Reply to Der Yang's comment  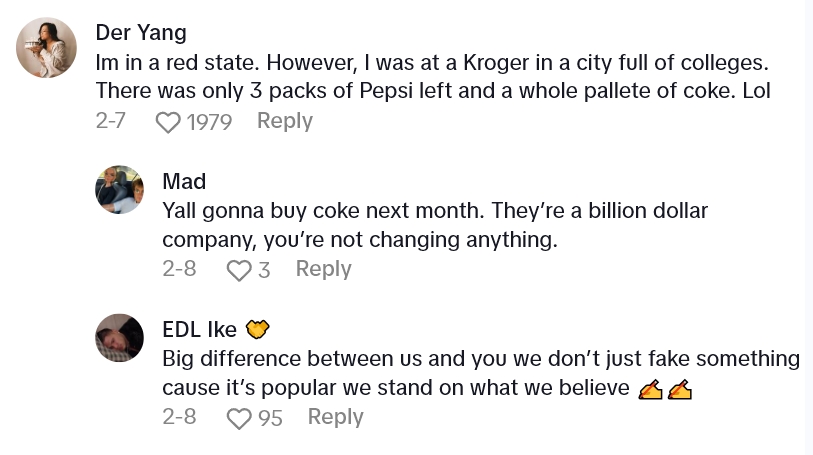(284, 121)
